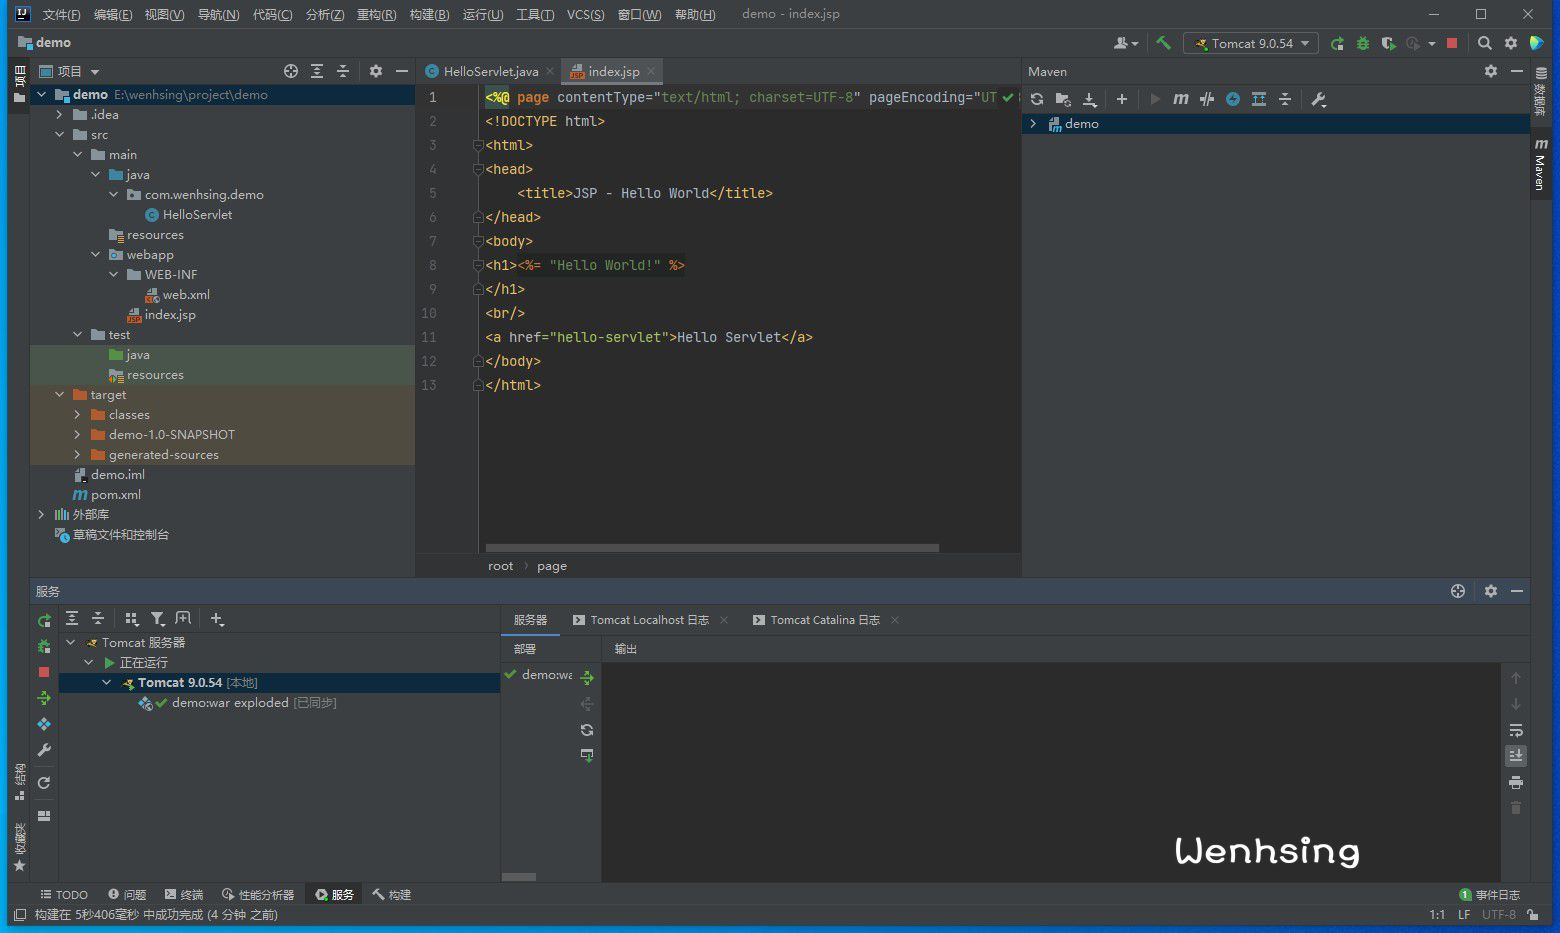
Task: Download Maven sources and documentation
Action: [1090, 99]
